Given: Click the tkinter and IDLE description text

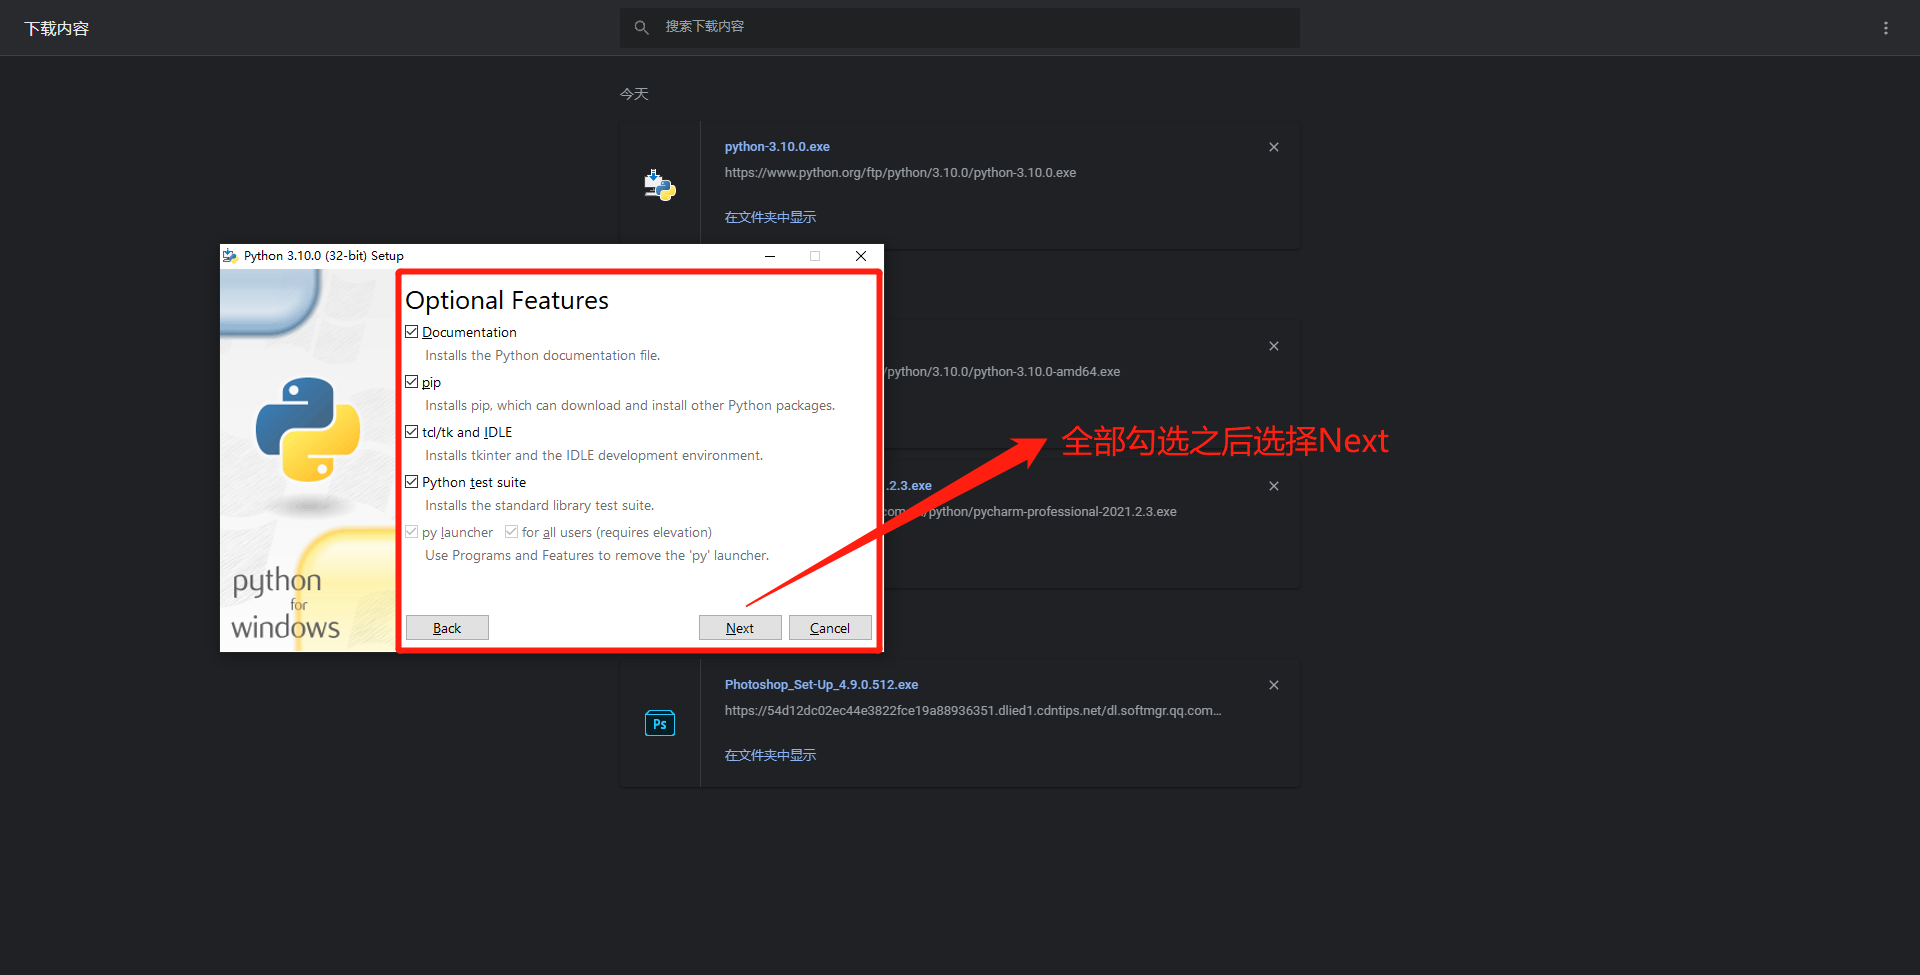Looking at the screenshot, I should coord(594,456).
